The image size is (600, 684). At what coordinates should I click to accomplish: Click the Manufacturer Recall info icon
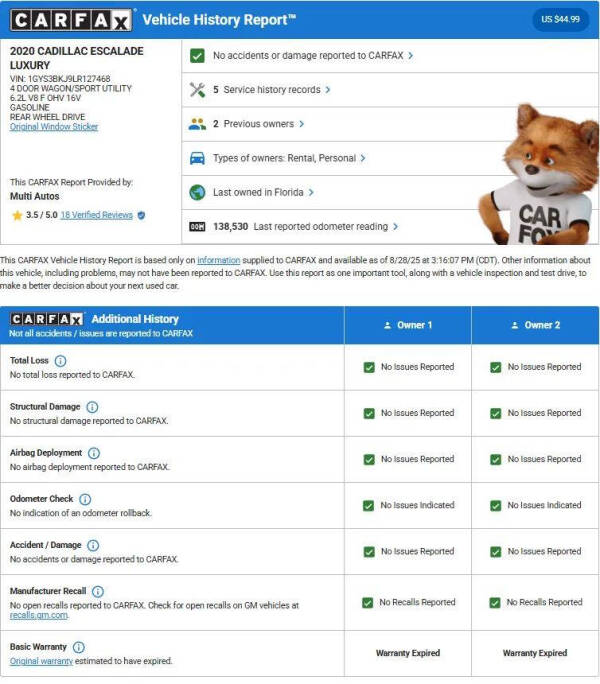pos(98,592)
